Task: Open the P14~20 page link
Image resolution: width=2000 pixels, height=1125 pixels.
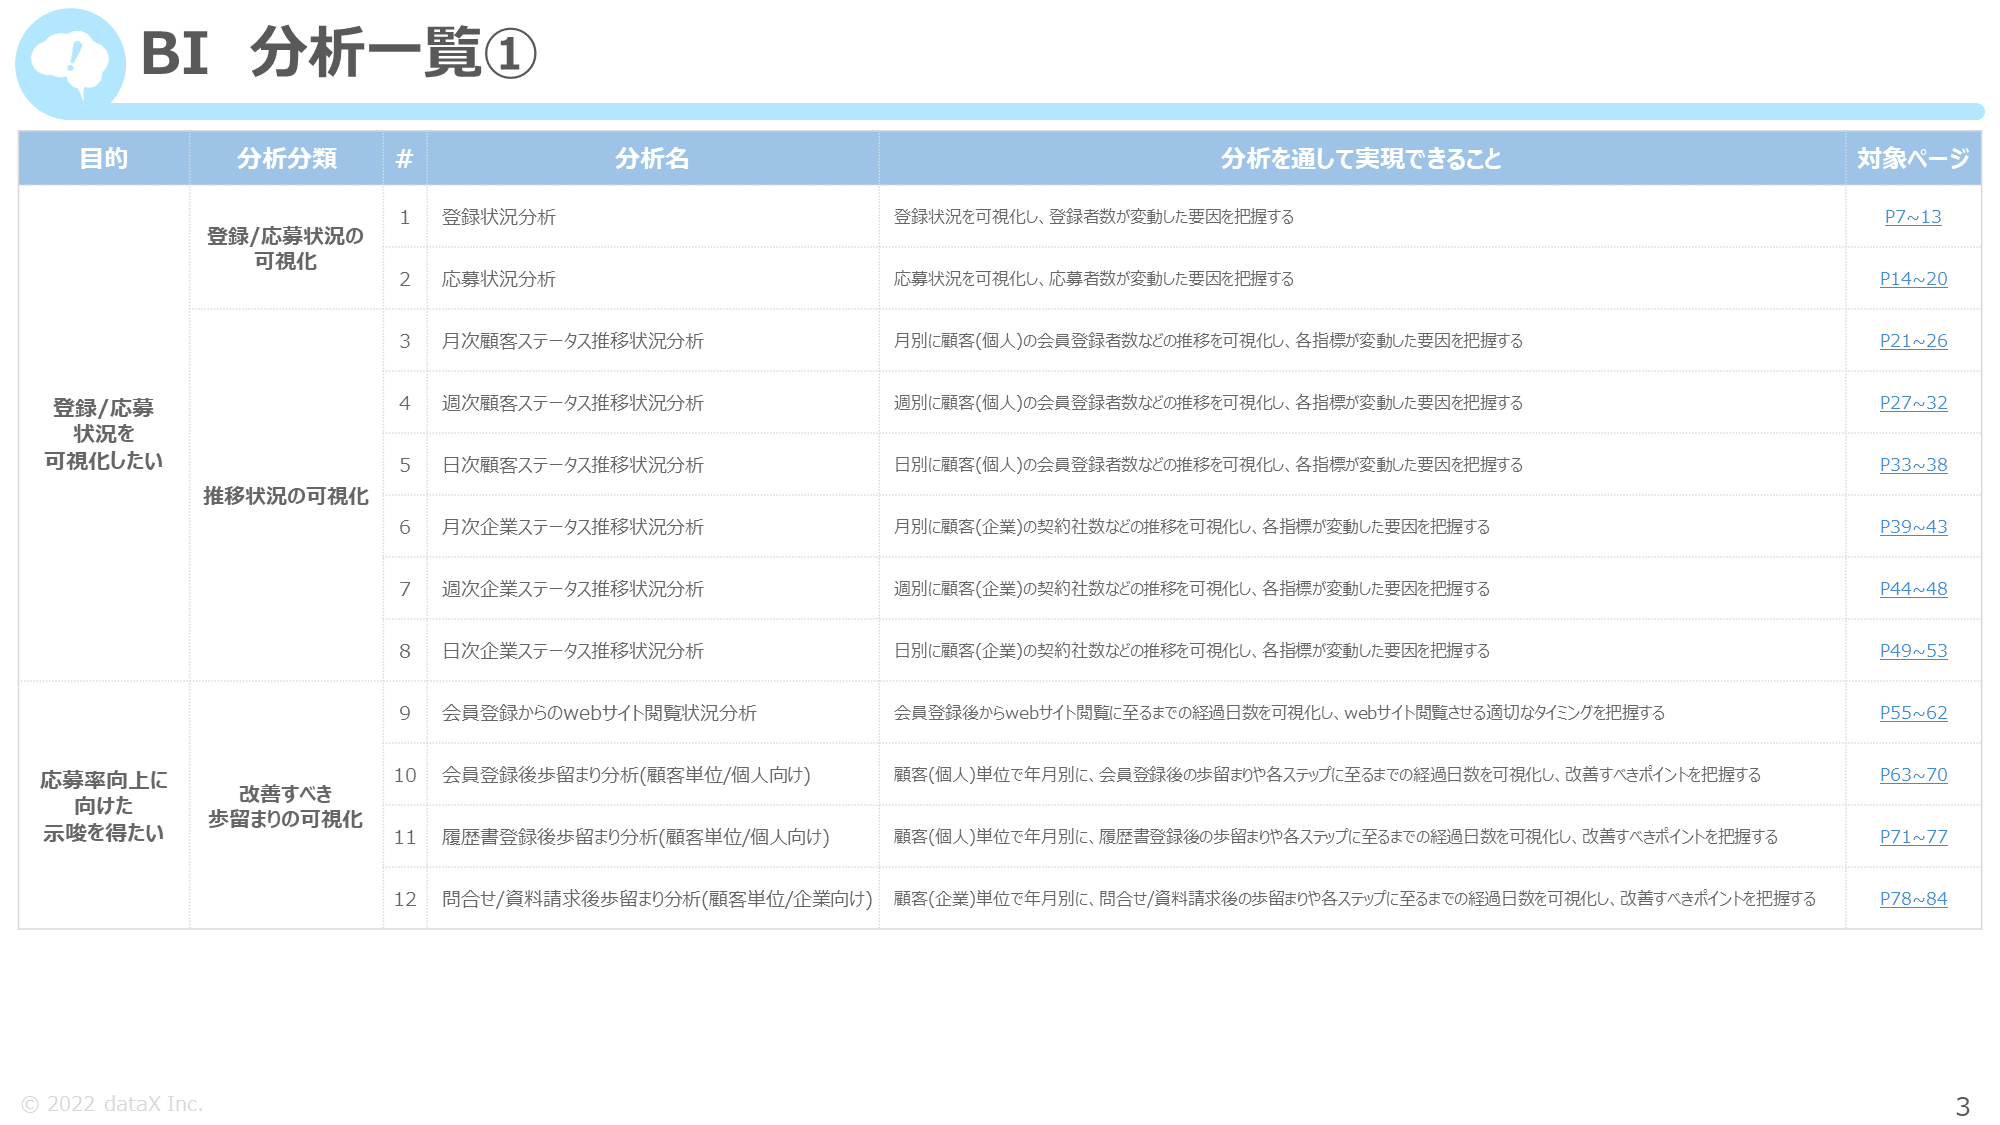Action: tap(1913, 279)
